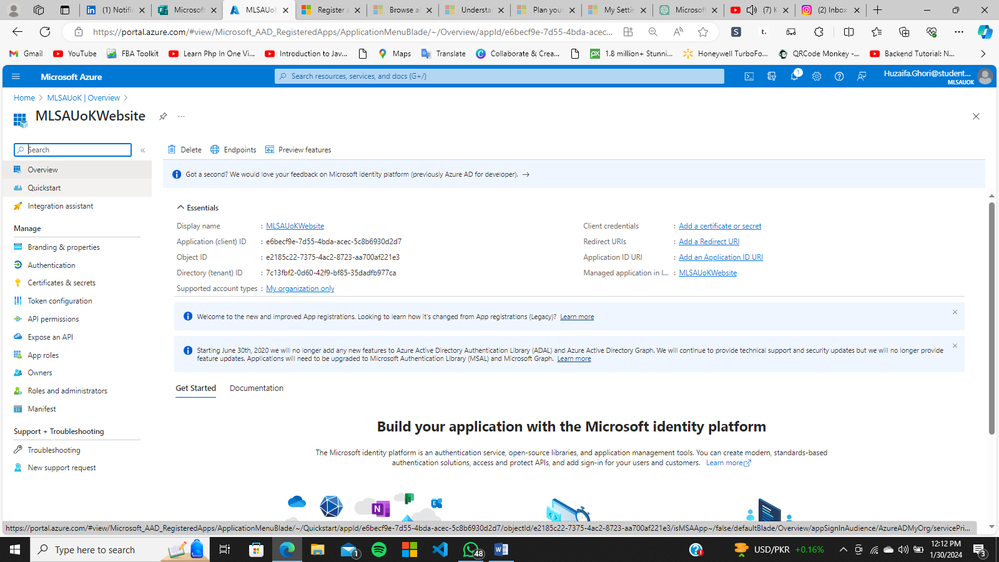Dismiss the App registrations welcome notice
Viewport: 999px width, 562px height.
tap(955, 312)
